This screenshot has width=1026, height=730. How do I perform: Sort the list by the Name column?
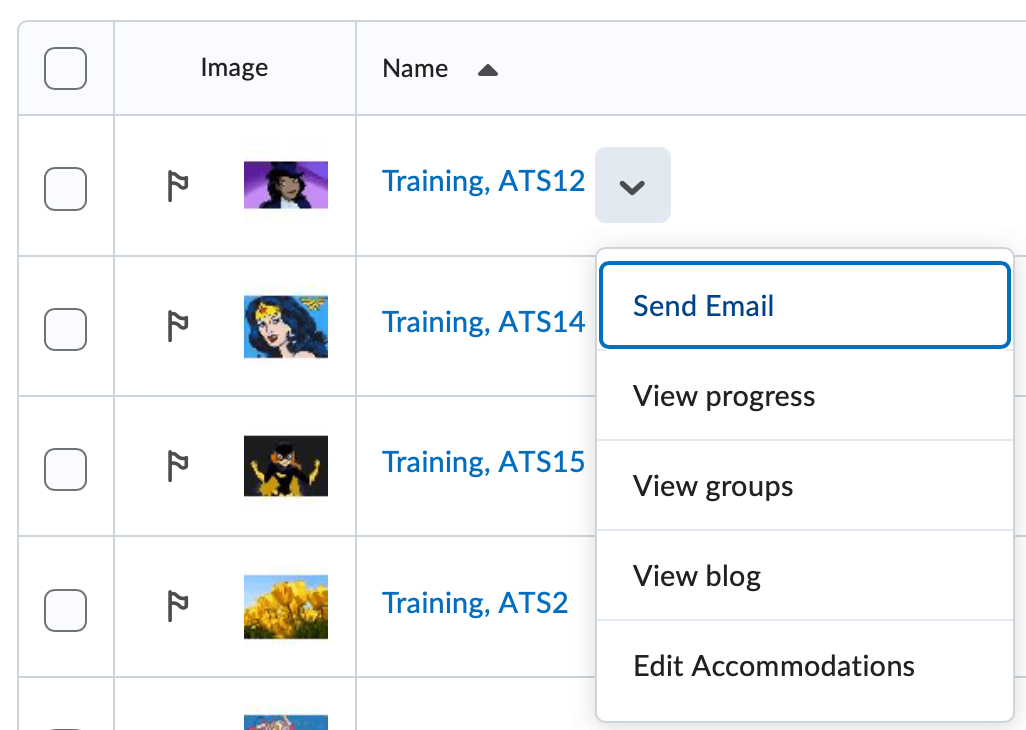coord(414,68)
